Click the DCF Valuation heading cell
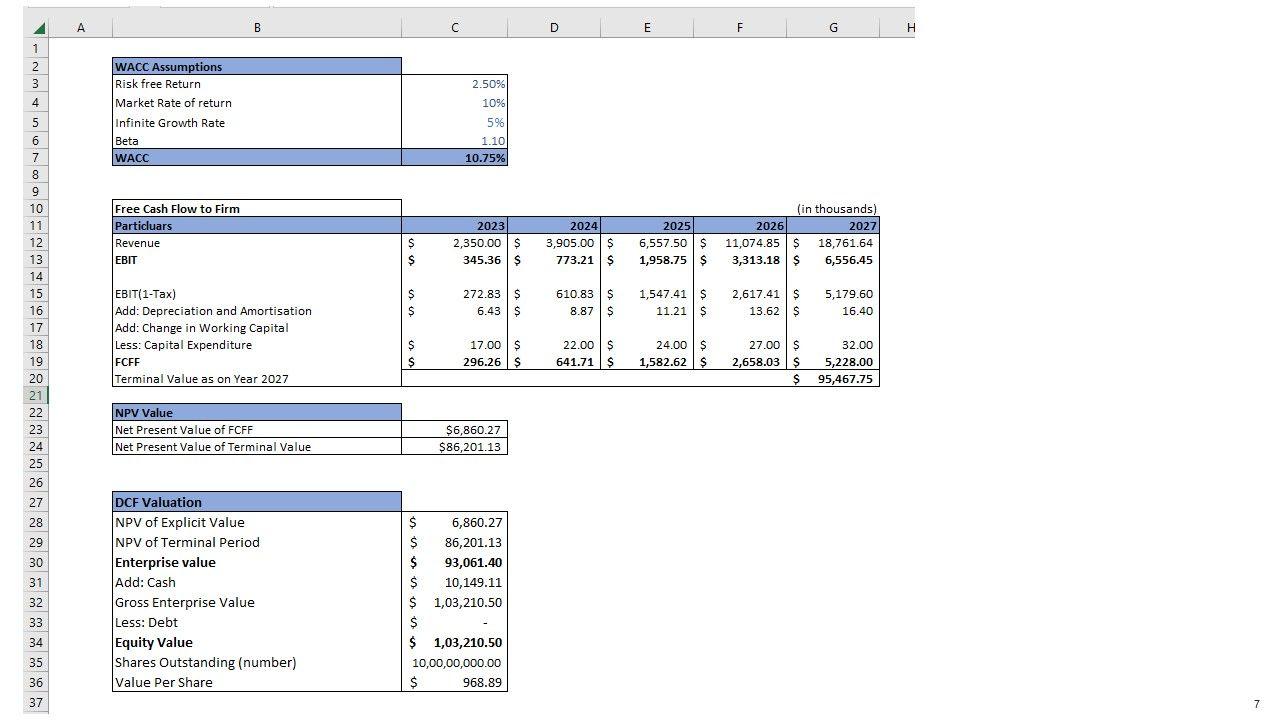Image resolution: width=1280 pixels, height=720 pixels. pos(256,502)
